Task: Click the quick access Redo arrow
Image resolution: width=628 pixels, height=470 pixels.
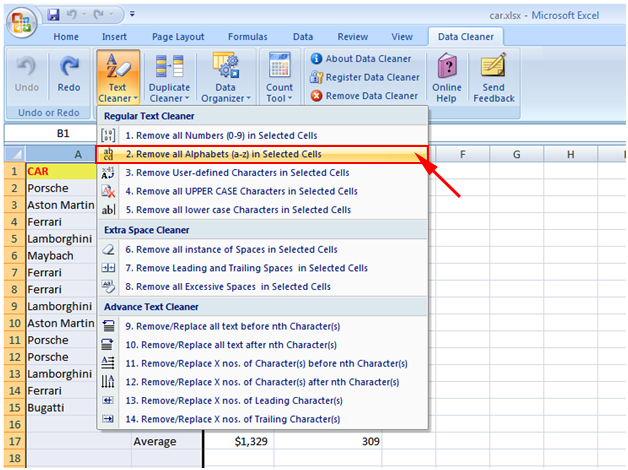Action: (x=99, y=15)
